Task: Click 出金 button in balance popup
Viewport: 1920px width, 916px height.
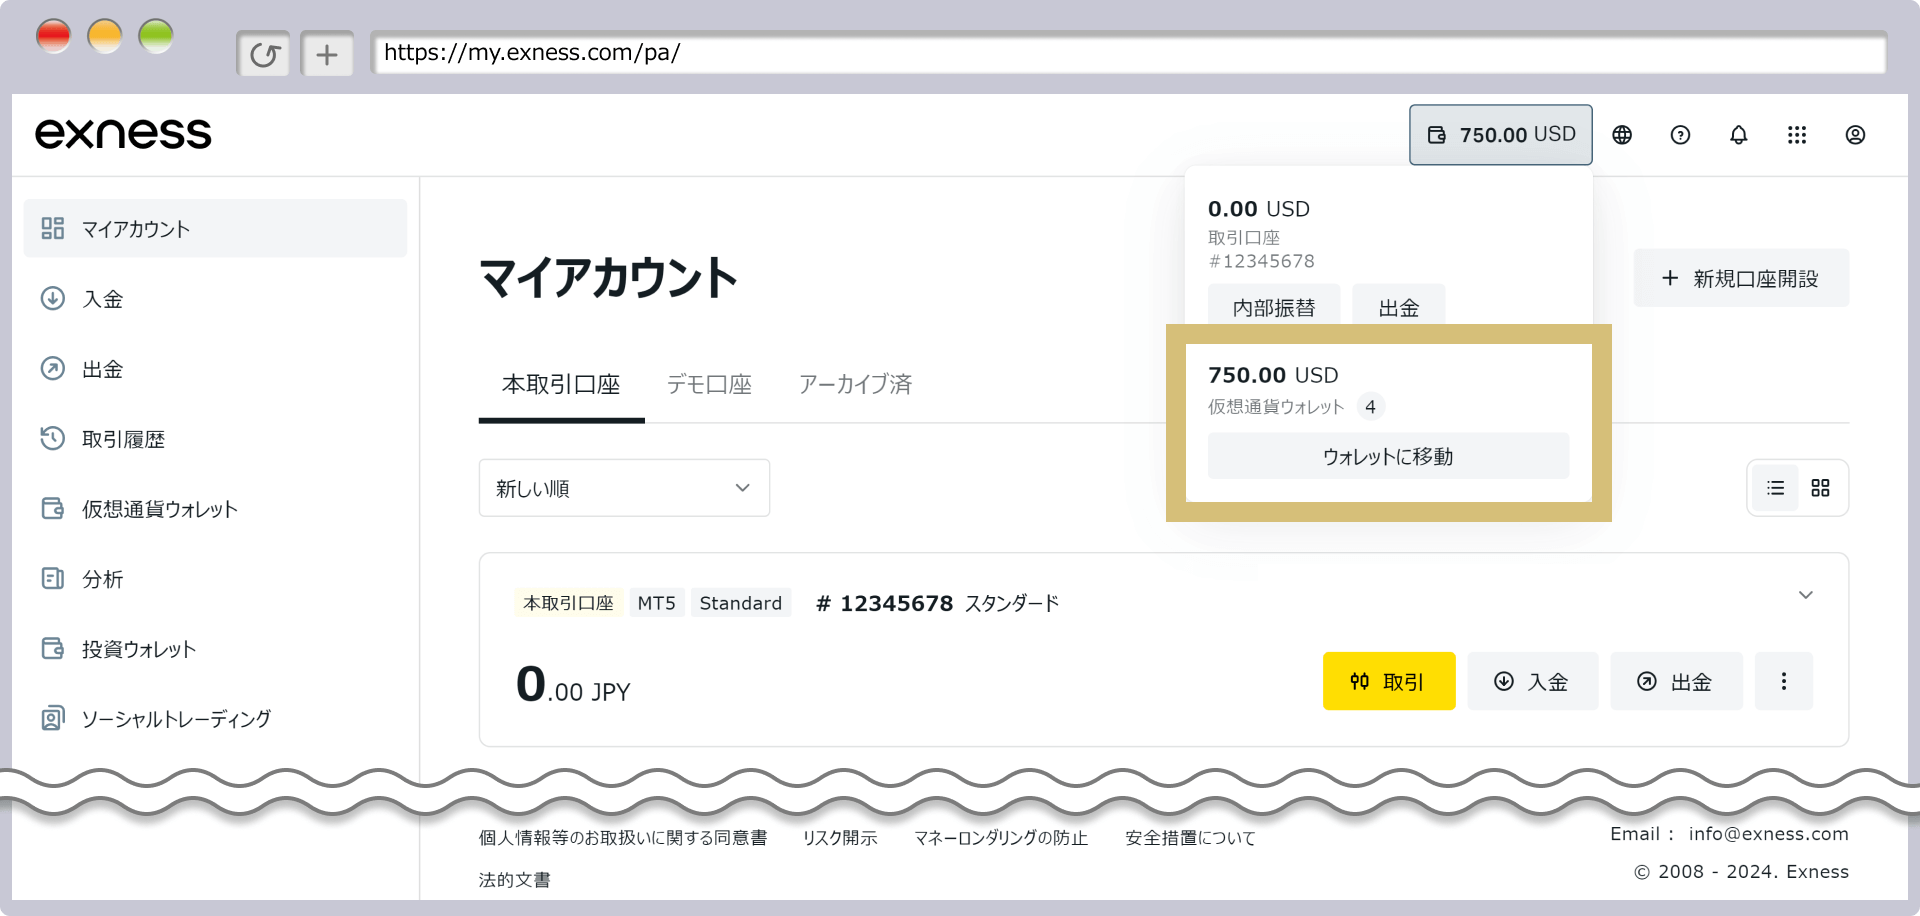Action: tap(1398, 305)
